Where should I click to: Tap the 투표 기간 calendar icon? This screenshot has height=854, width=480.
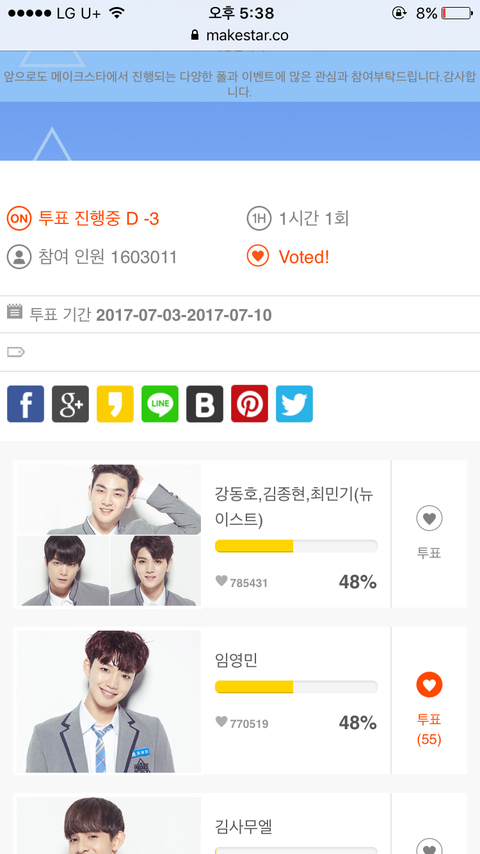pos(15,312)
